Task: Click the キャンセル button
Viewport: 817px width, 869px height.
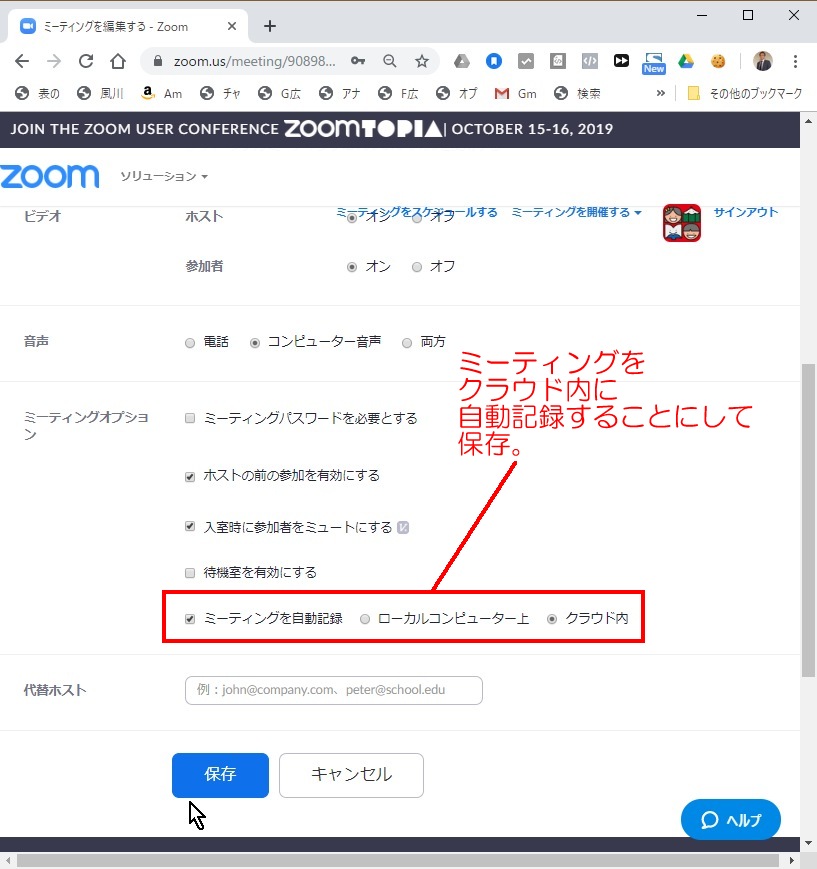Action: tap(351, 775)
